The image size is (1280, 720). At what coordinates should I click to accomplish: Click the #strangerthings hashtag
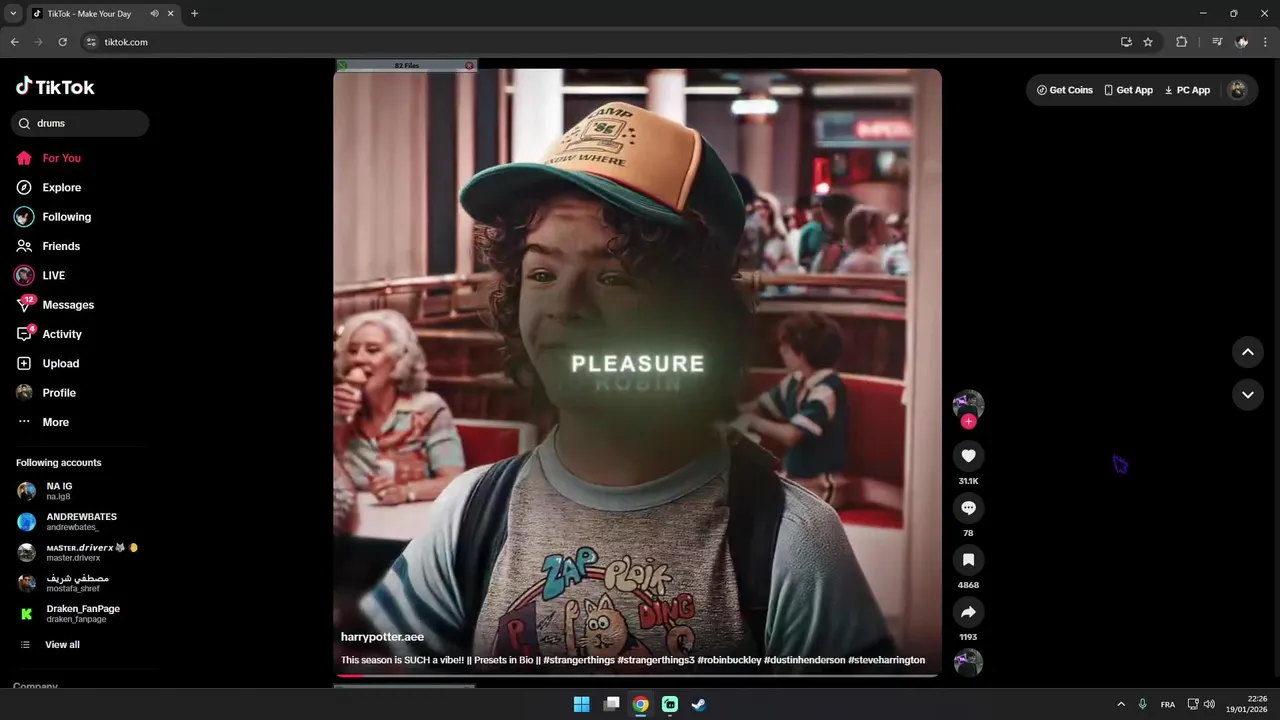(x=578, y=660)
